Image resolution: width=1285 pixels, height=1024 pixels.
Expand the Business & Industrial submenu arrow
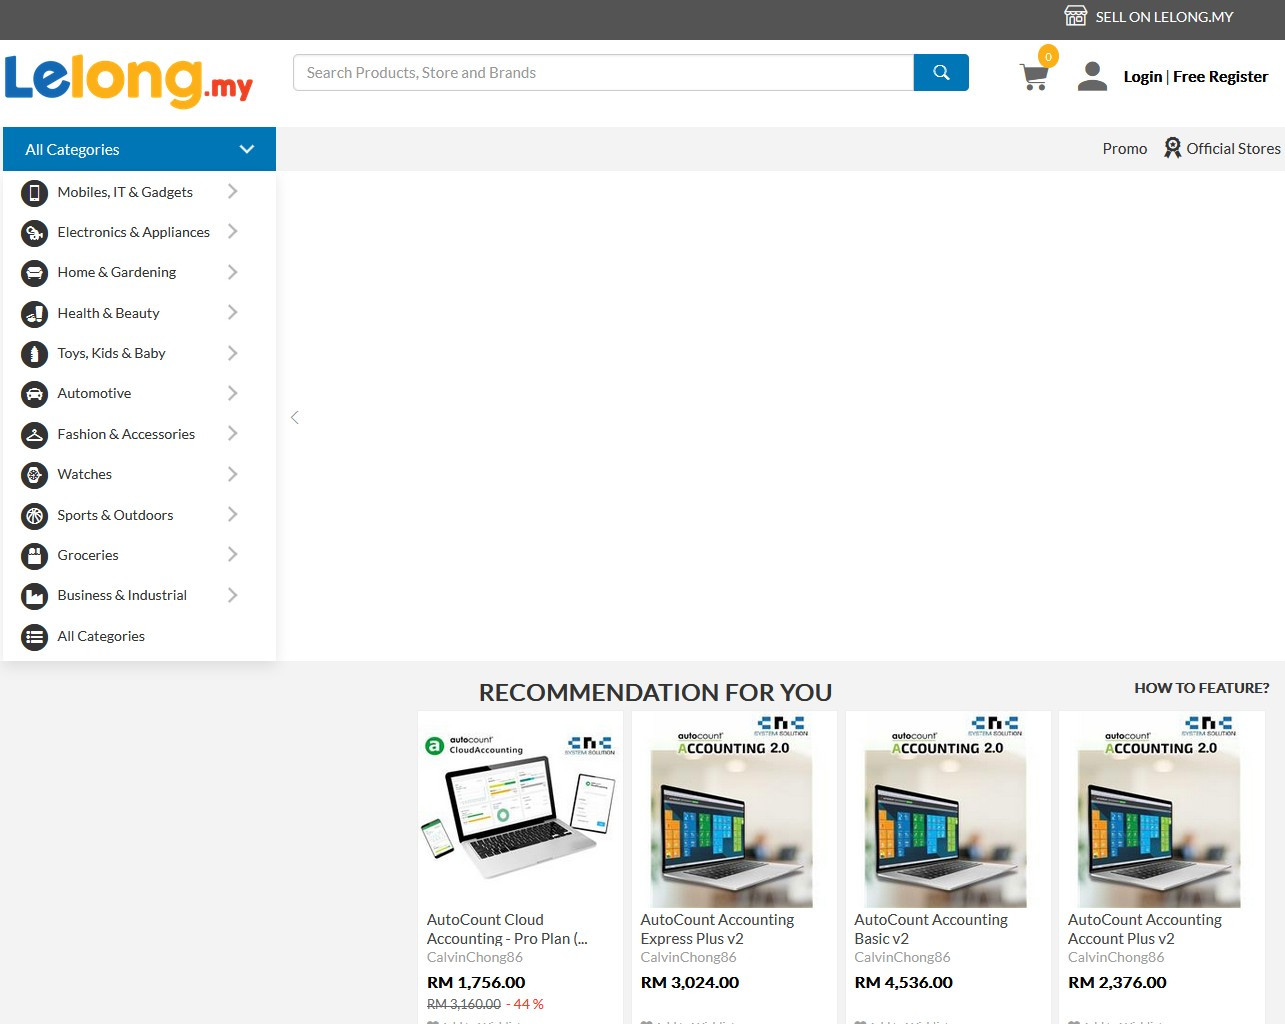[232, 595]
